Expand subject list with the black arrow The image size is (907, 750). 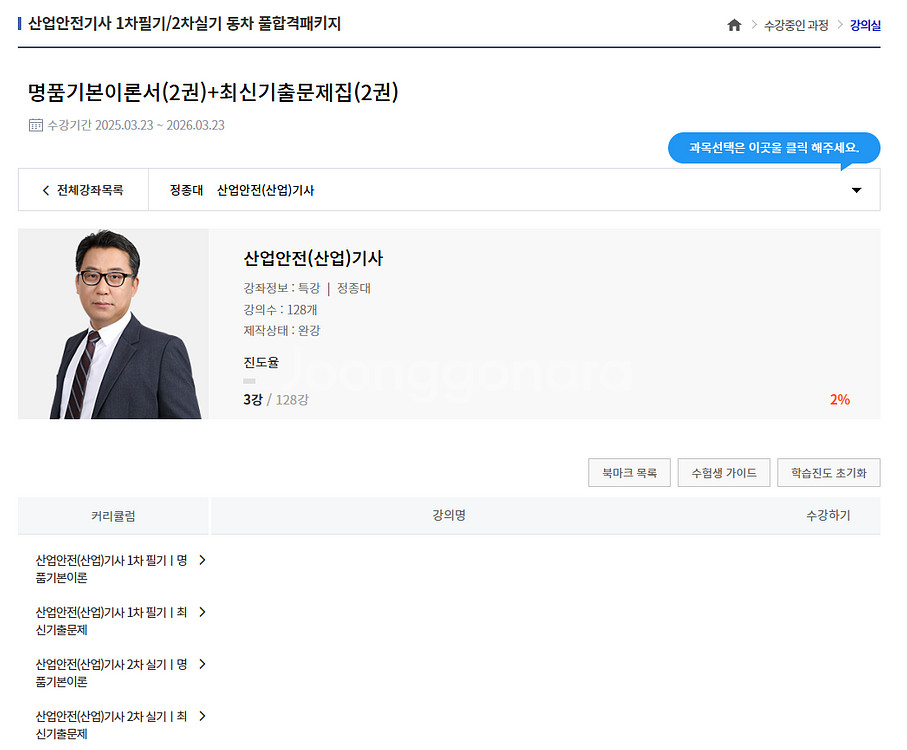point(857,190)
